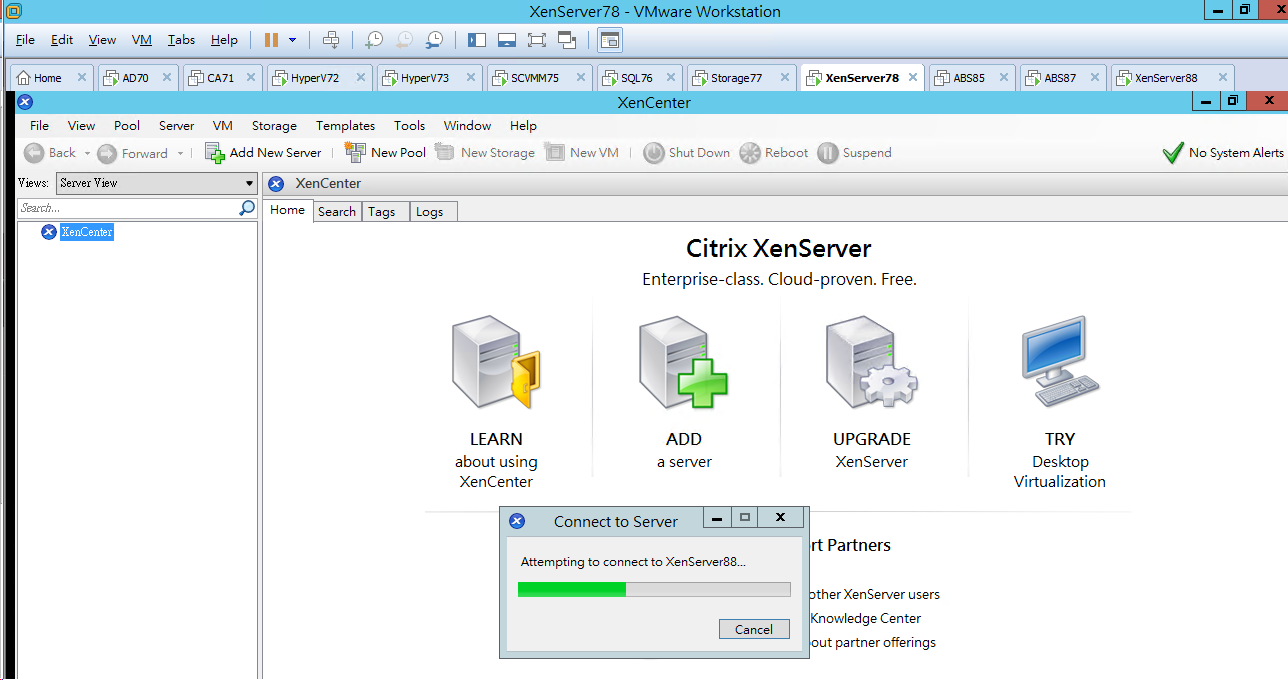Click Shut Down toolbar button
Screen dimensions: 1288x680
(687, 152)
